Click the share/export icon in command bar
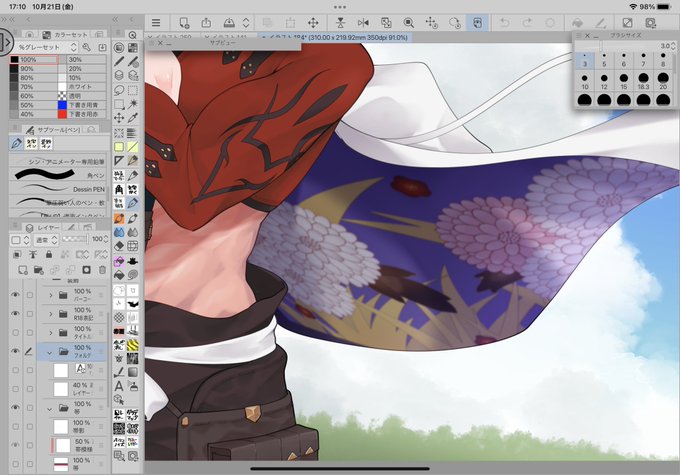The height and width of the screenshot is (475, 680). [x=206, y=23]
